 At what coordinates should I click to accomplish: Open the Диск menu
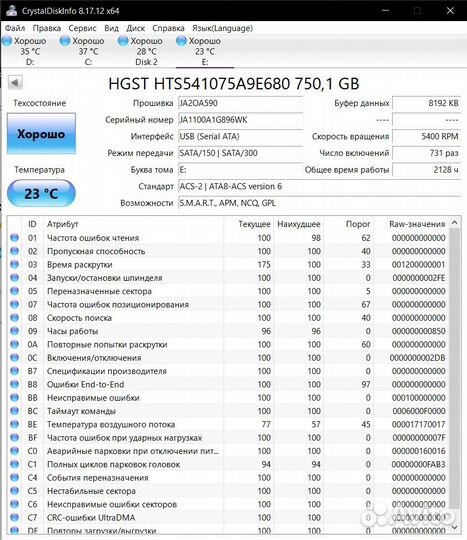coord(135,28)
